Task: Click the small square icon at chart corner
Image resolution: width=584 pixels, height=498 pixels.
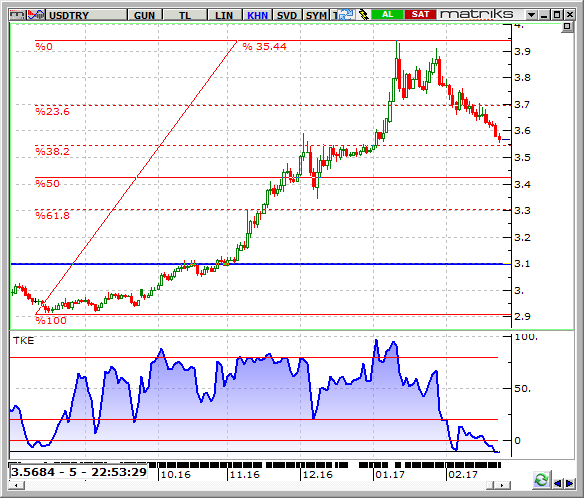Action: (567, 26)
